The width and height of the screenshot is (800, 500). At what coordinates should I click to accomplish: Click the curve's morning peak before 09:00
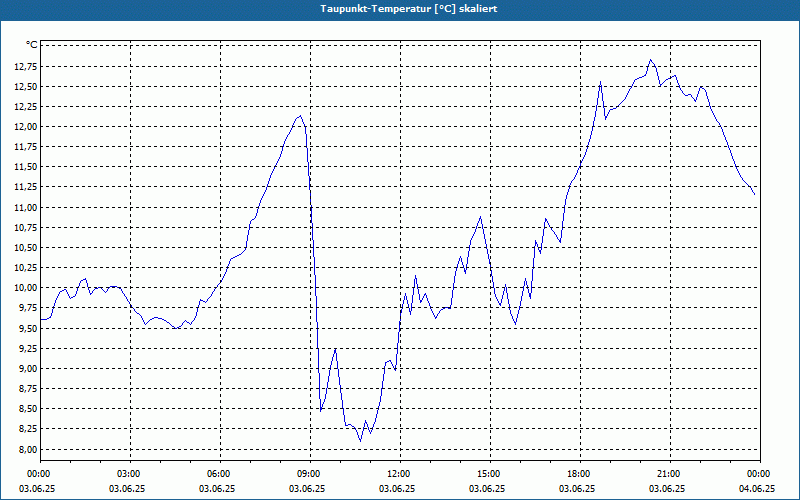301,116
